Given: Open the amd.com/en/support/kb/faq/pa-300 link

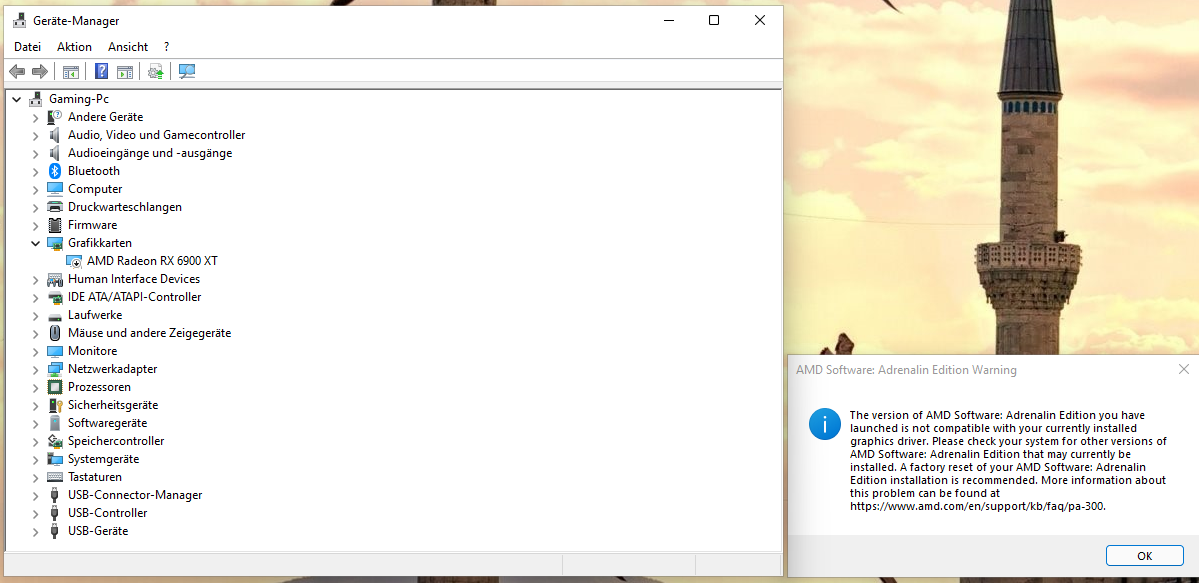Looking at the screenshot, I should coord(975,506).
